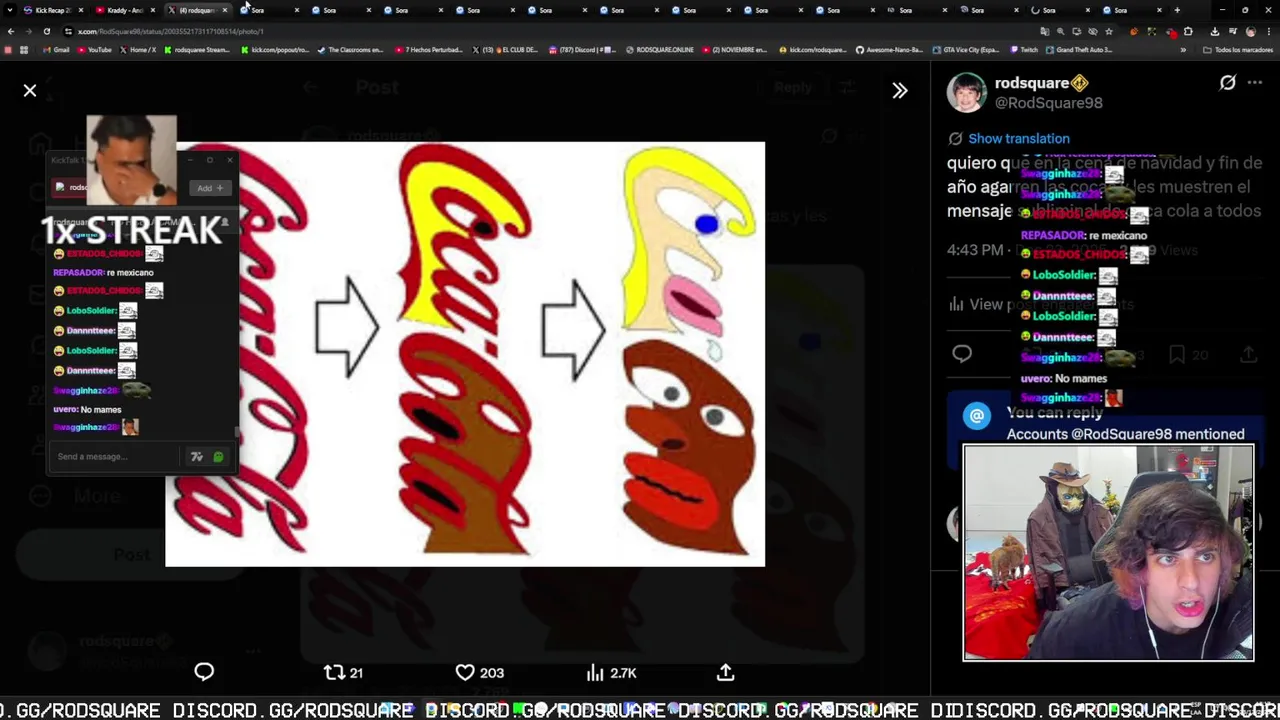Click the reply bubble icon in the side panel
Screen dimensions: 1280x720
(x=962, y=353)
